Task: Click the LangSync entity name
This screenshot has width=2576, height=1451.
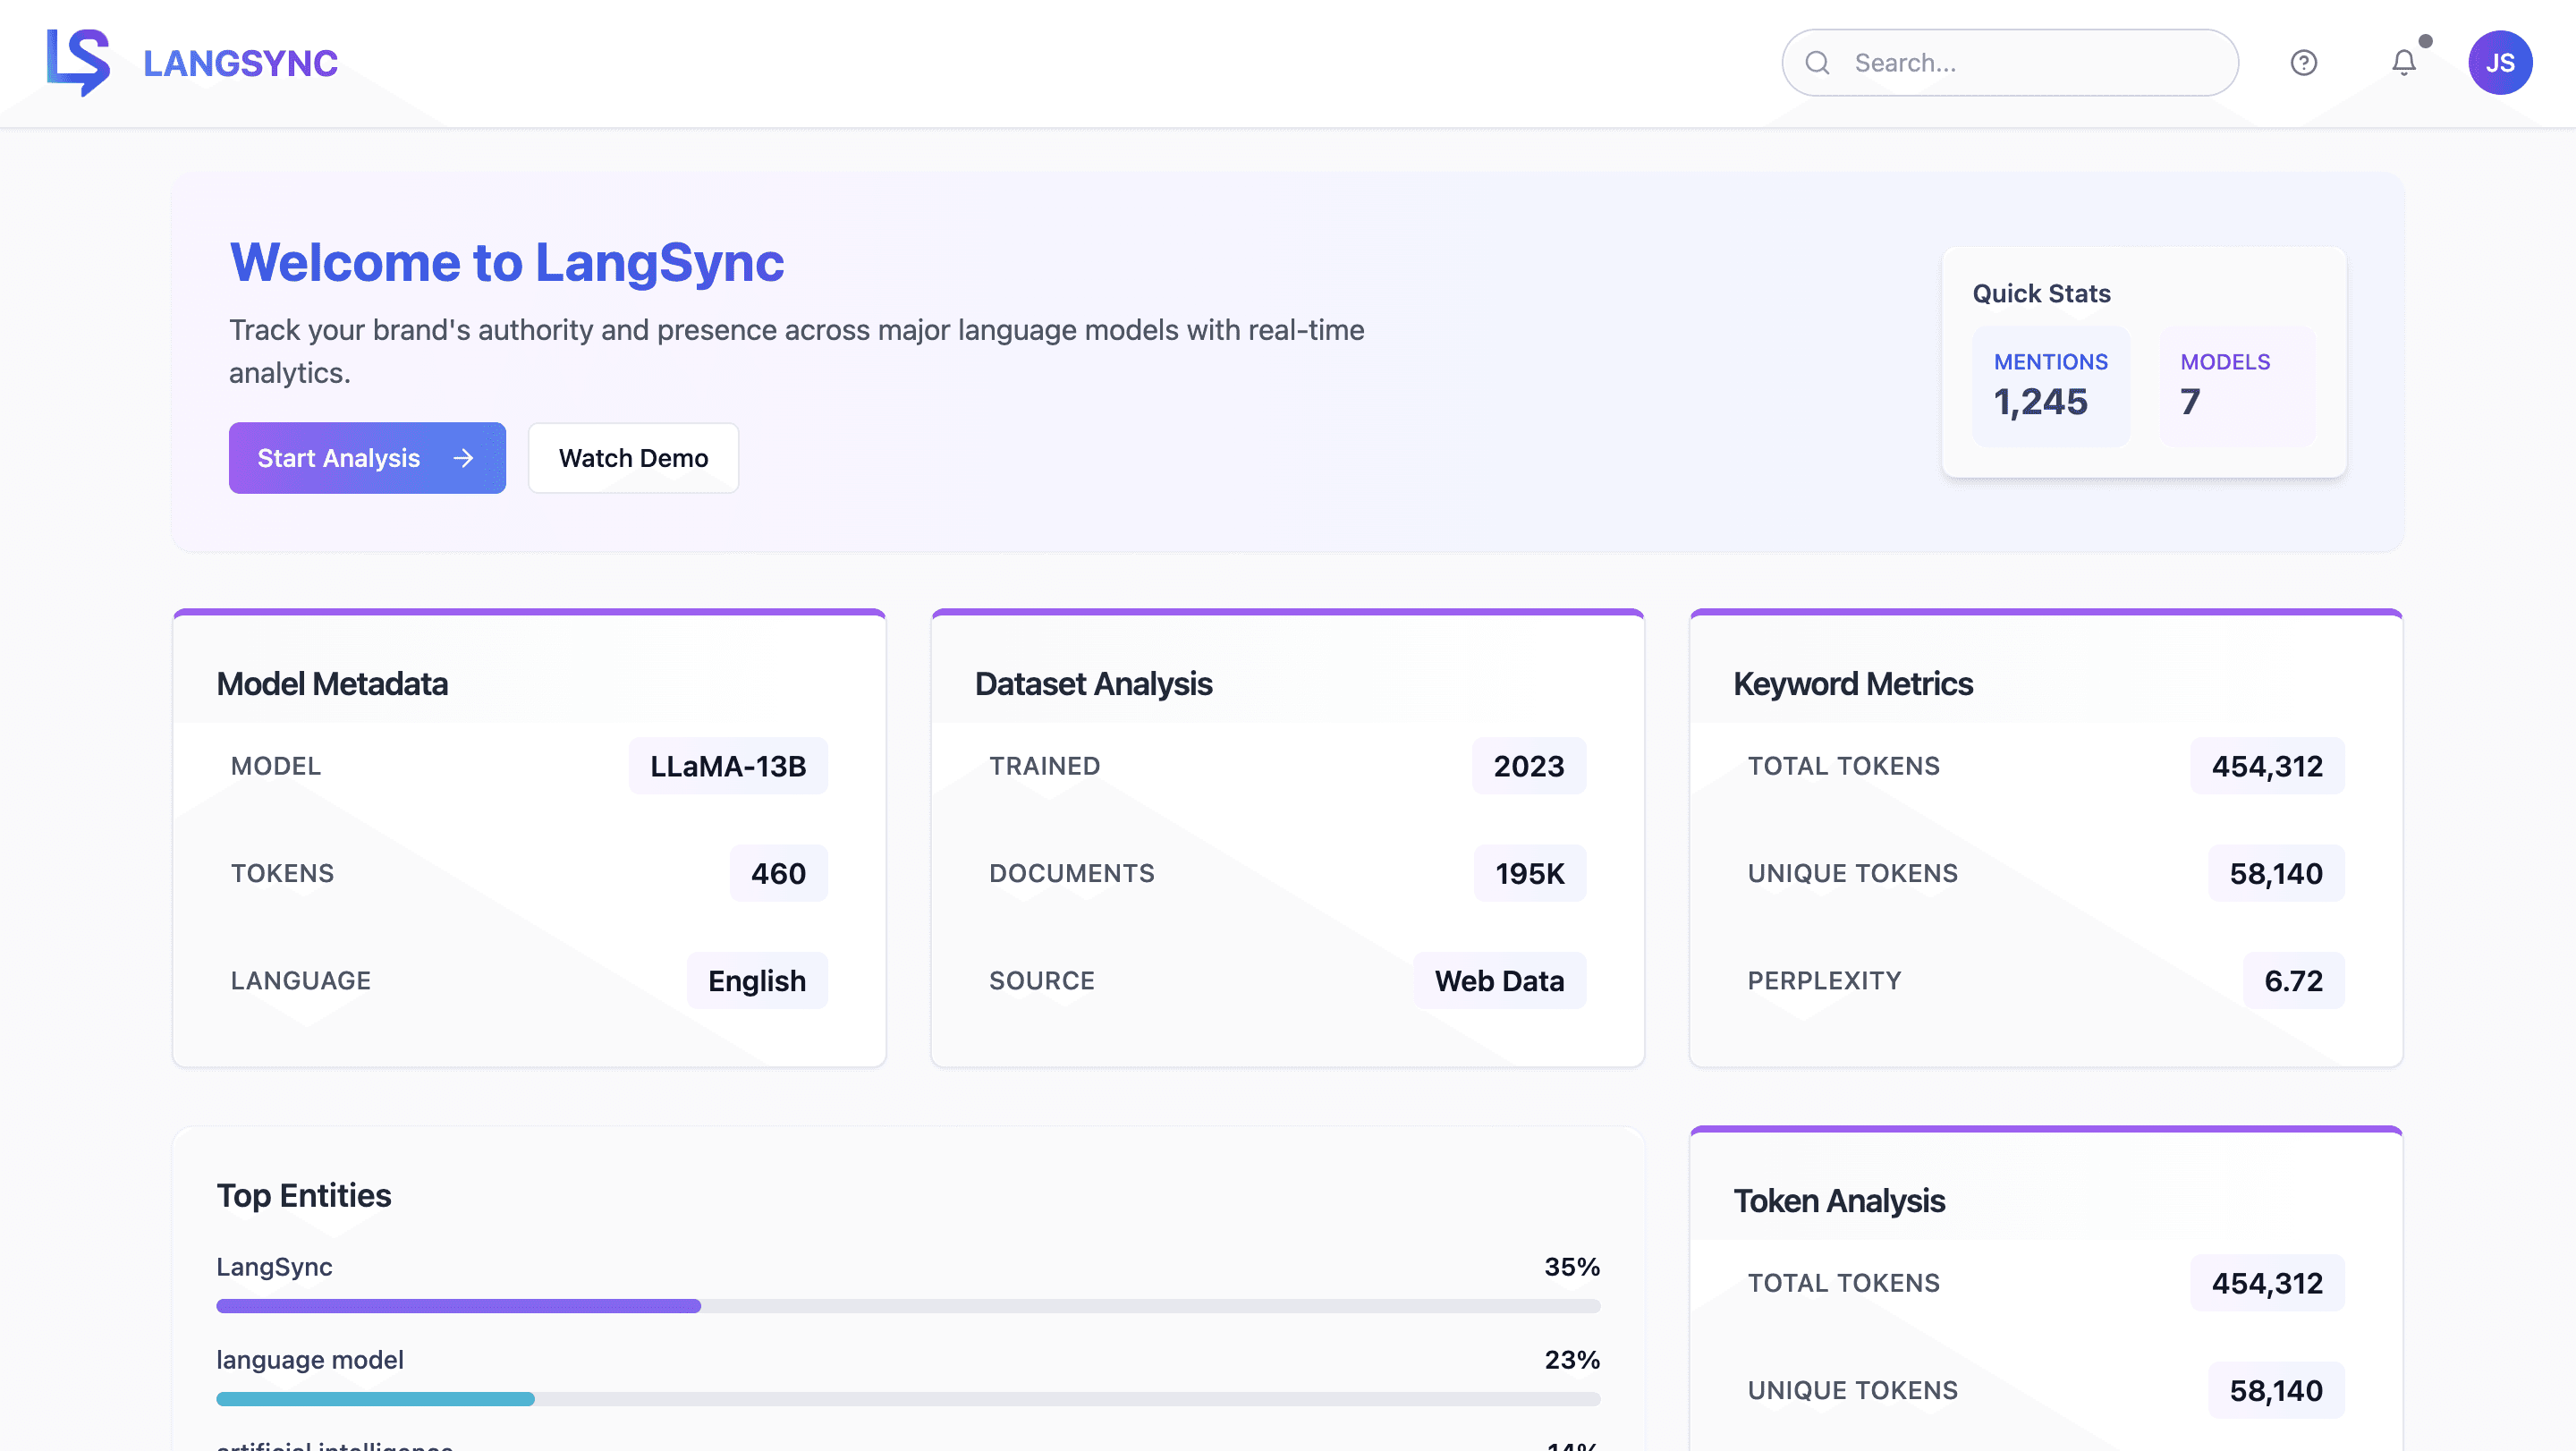Action: point(274,1267)
